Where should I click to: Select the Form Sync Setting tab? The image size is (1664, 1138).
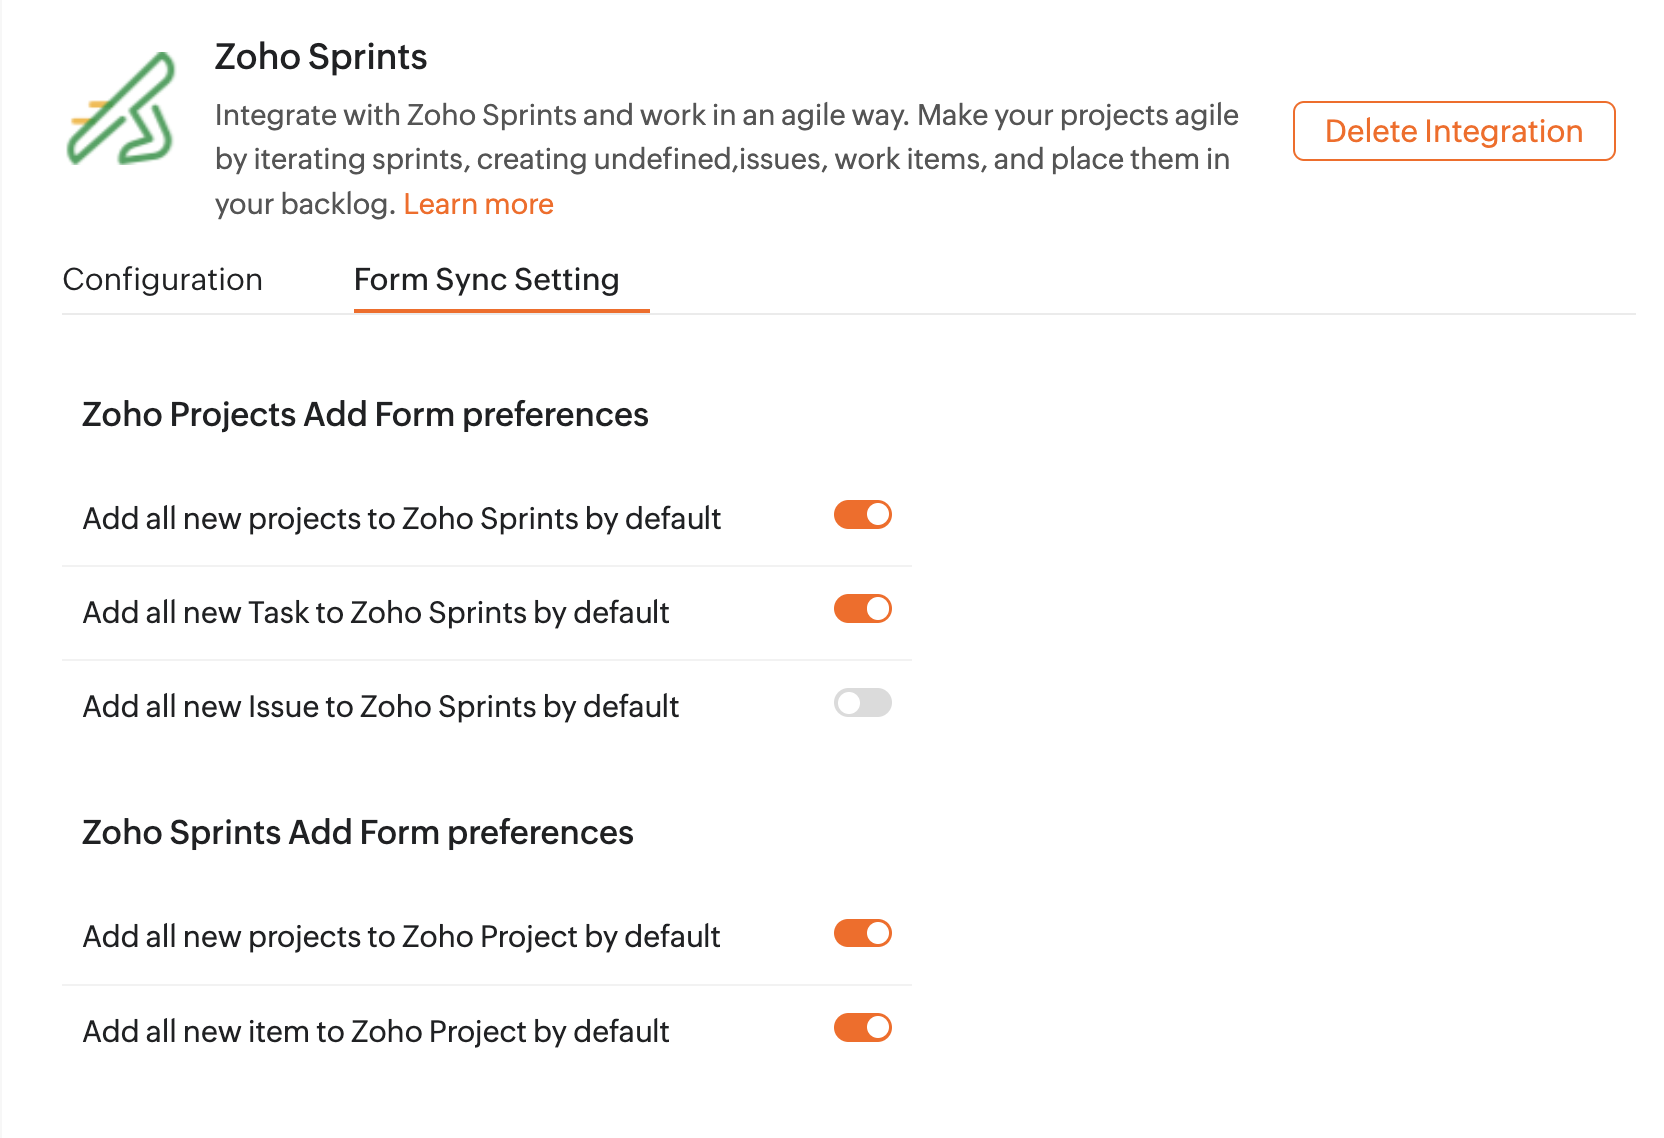[487, 280]
